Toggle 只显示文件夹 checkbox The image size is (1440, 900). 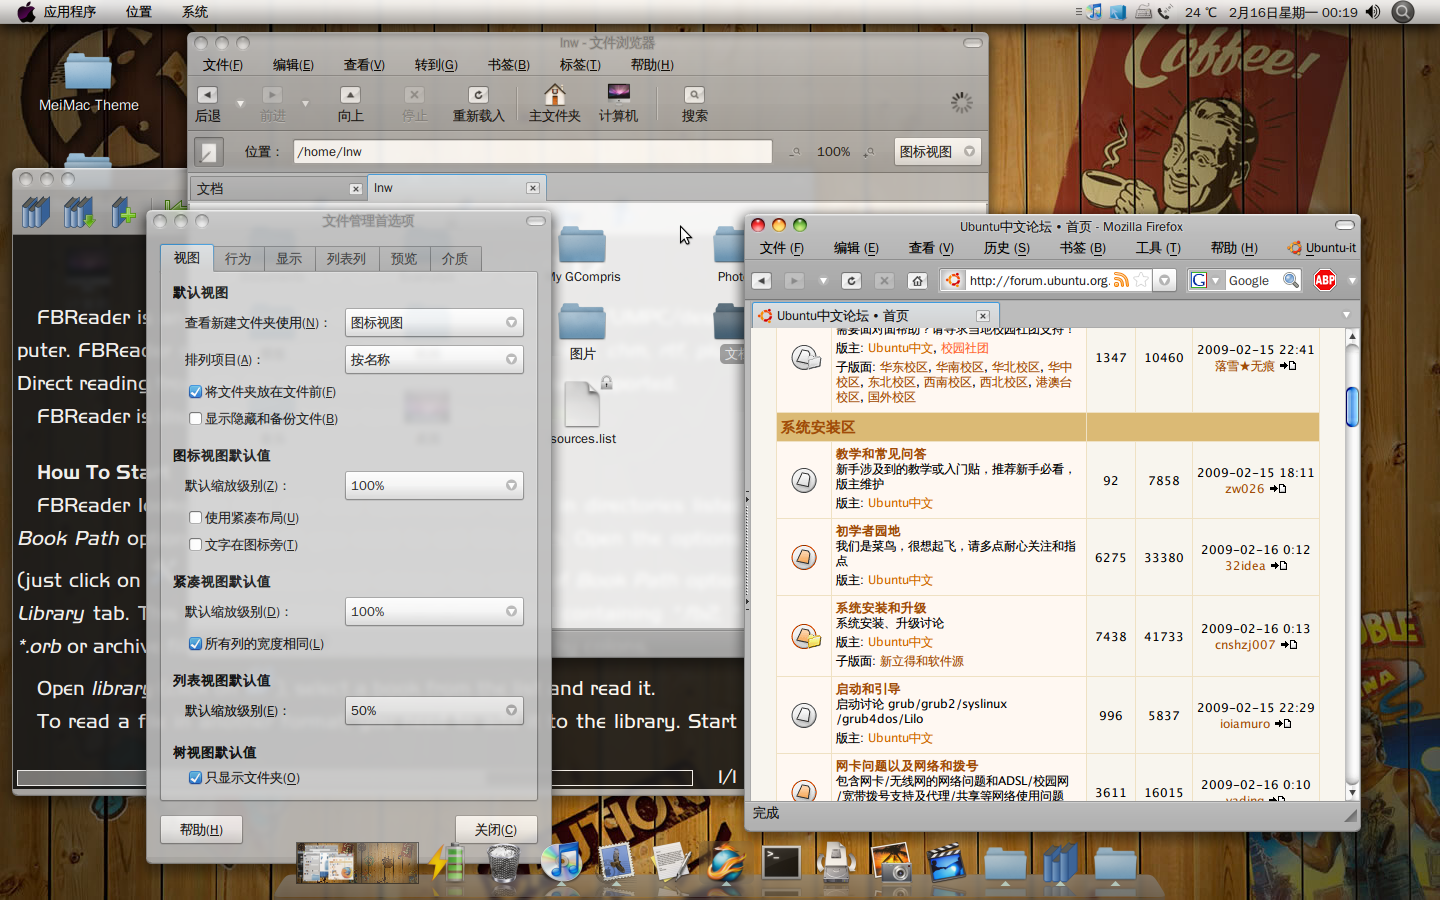click(x=196, y=778)
